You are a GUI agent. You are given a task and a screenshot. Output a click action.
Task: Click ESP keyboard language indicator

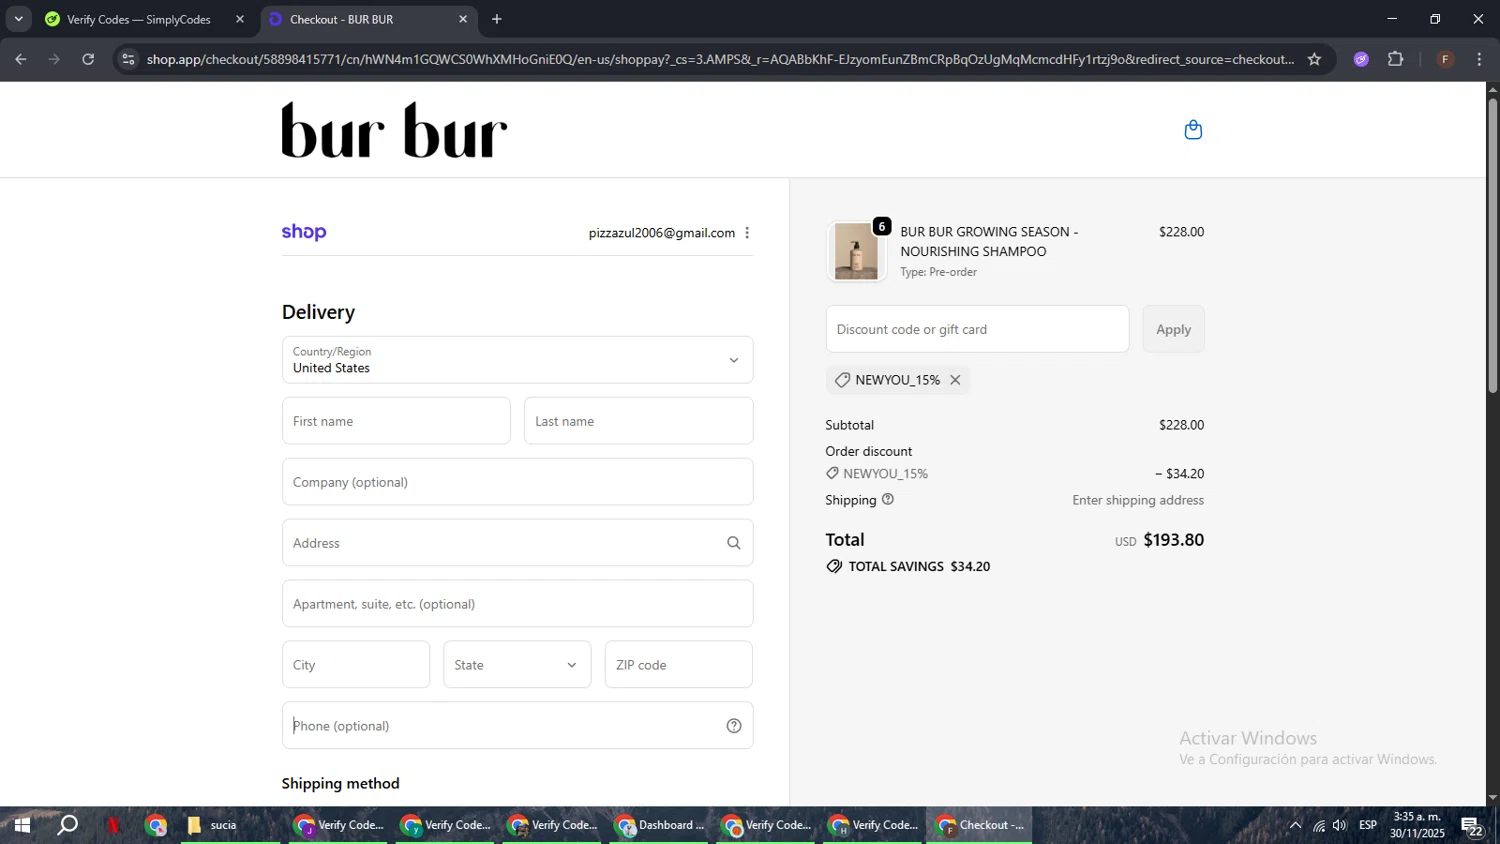pyautogui.click(x=1368, y=825)
